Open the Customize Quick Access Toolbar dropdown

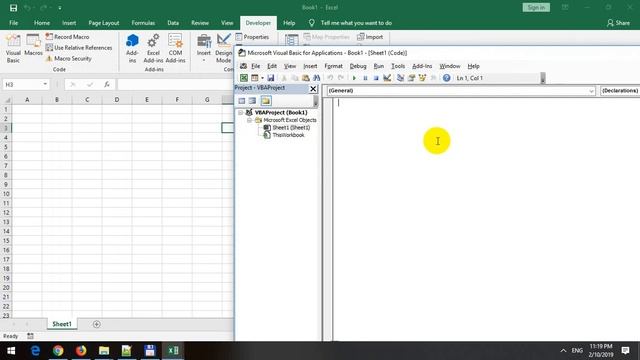[x=60, y=8]
